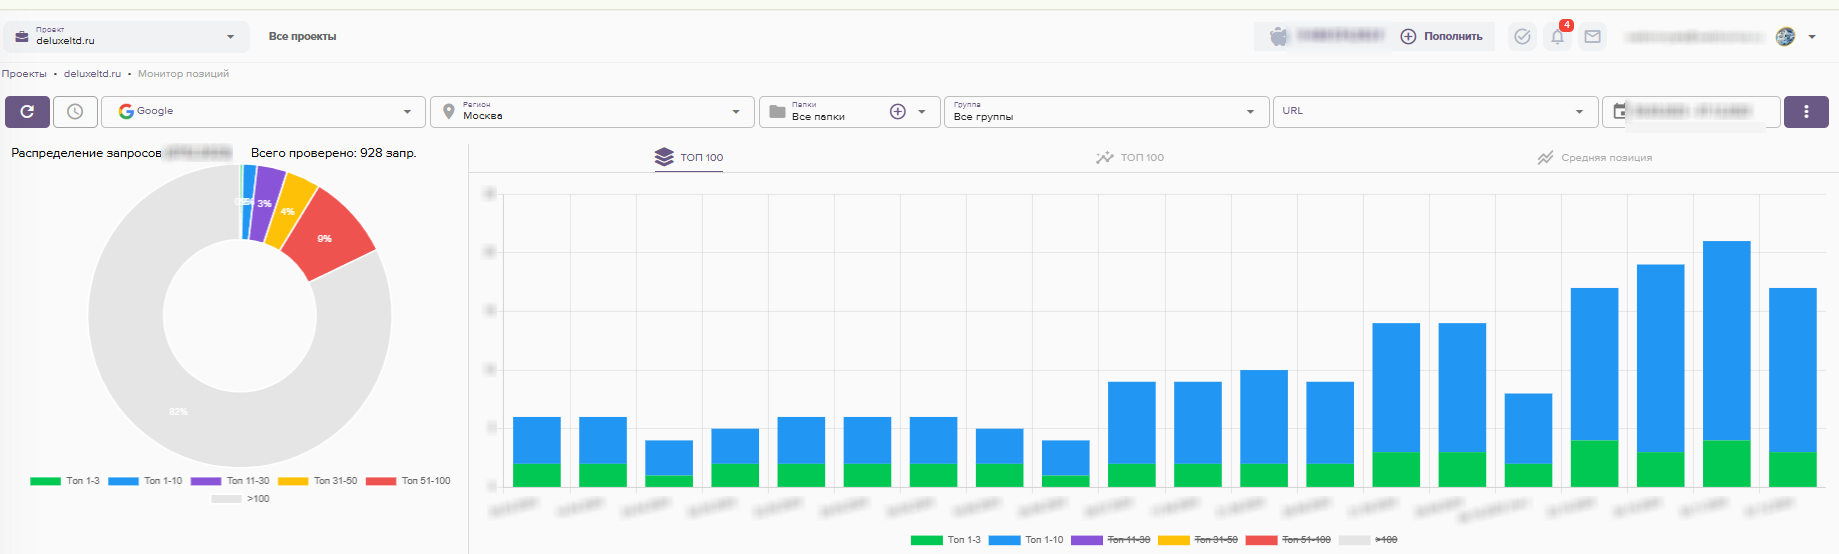Click the Пополнить balance button
The image size is (1839, 554).
1441,37
